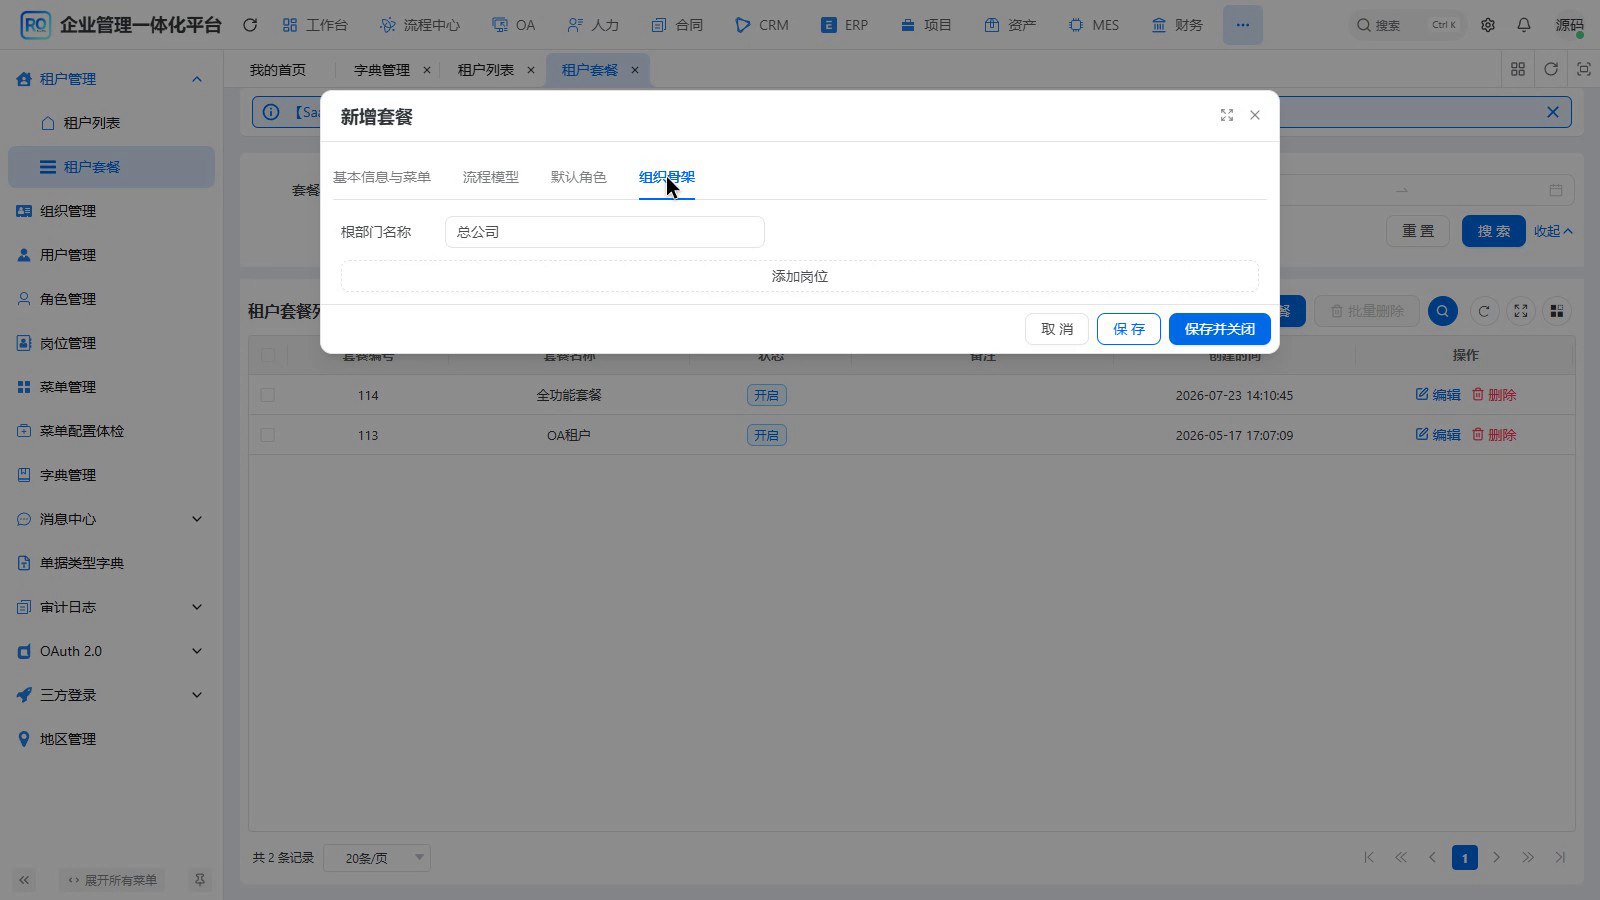Open the 20条/页 page size dropdown
Screen dimensions: 1600x900
(x=377, y=858)
